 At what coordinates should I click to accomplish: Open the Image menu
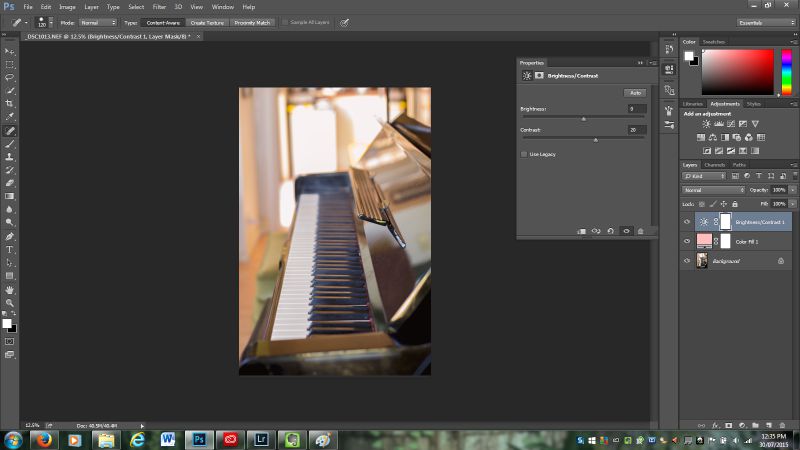67,7
